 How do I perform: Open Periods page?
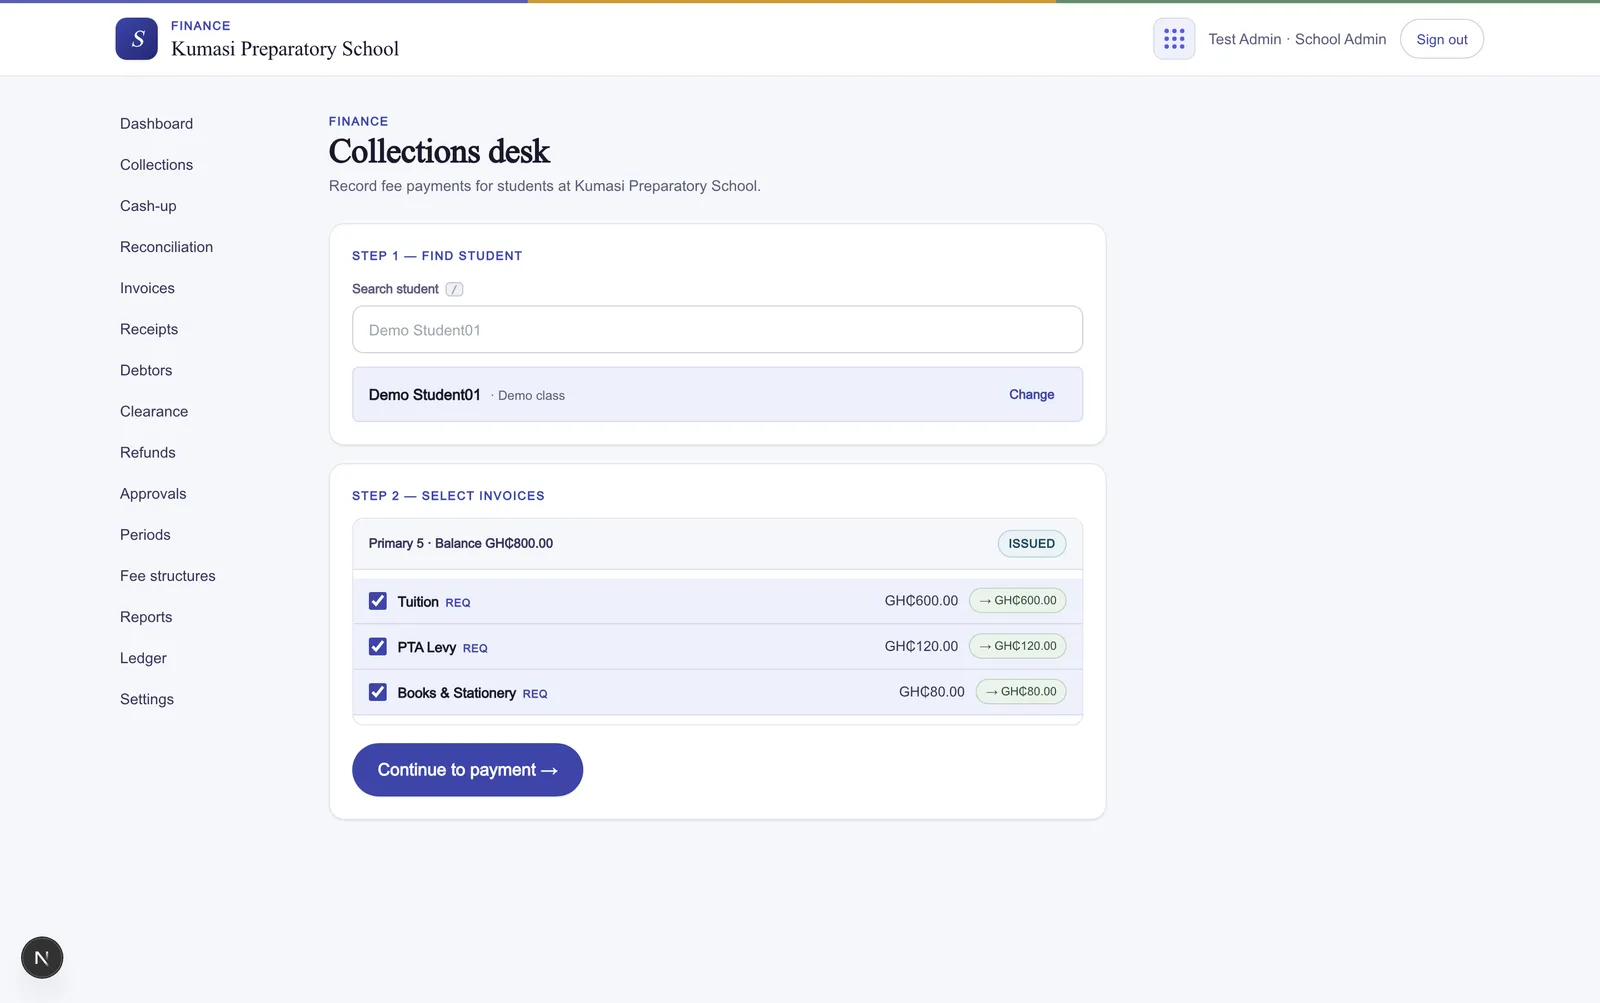click(x=145, y=535)
